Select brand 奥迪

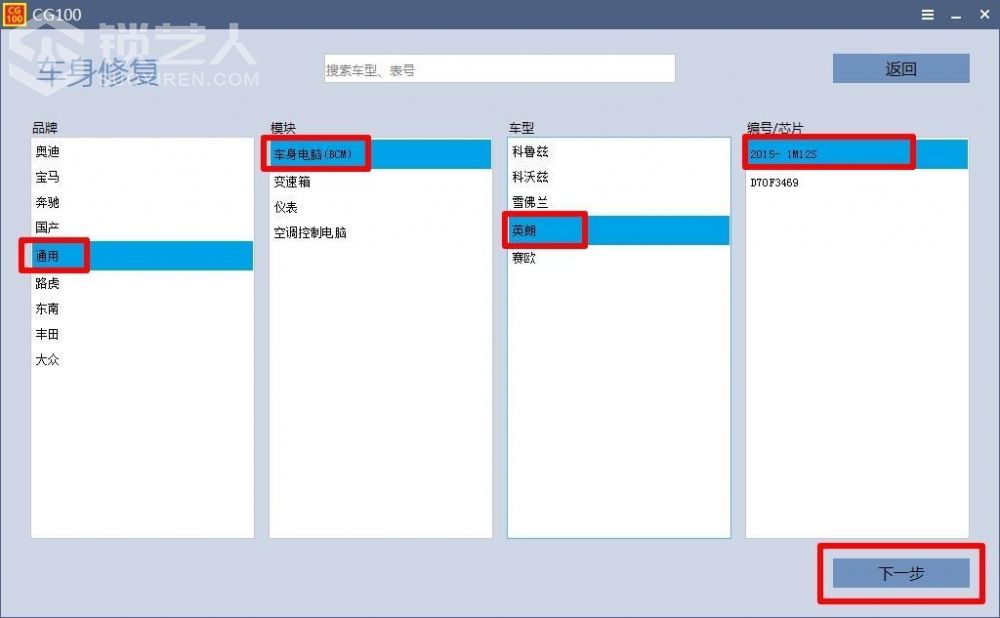pos(142,152)
